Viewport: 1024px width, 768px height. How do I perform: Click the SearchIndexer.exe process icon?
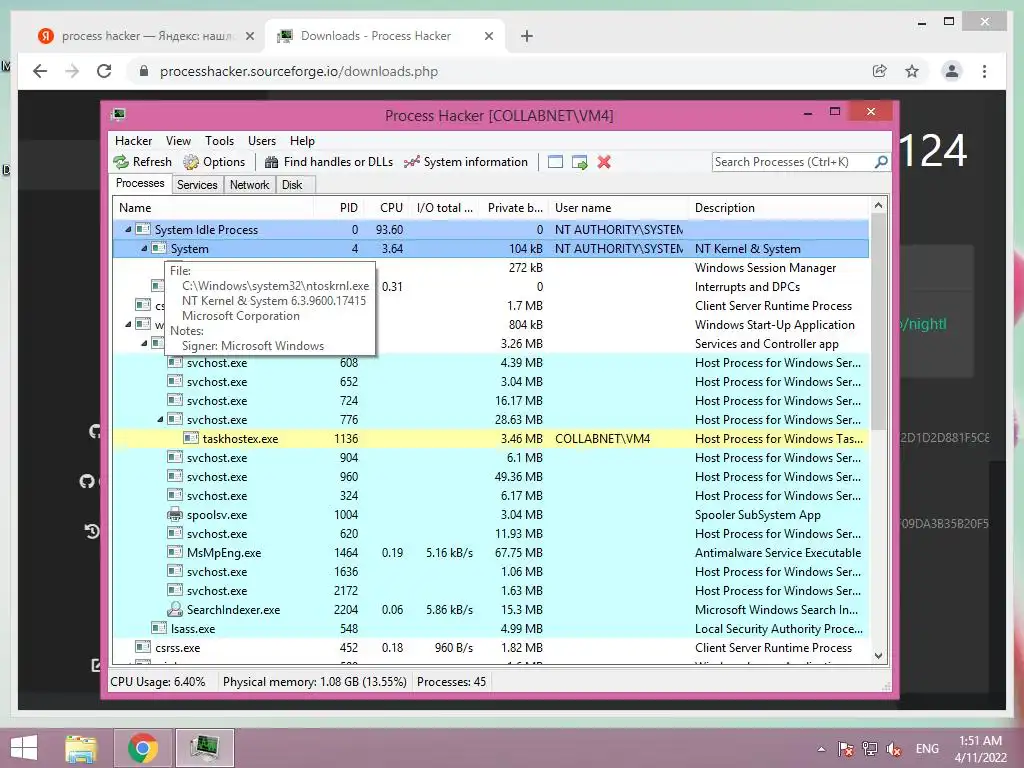[174, 609]
